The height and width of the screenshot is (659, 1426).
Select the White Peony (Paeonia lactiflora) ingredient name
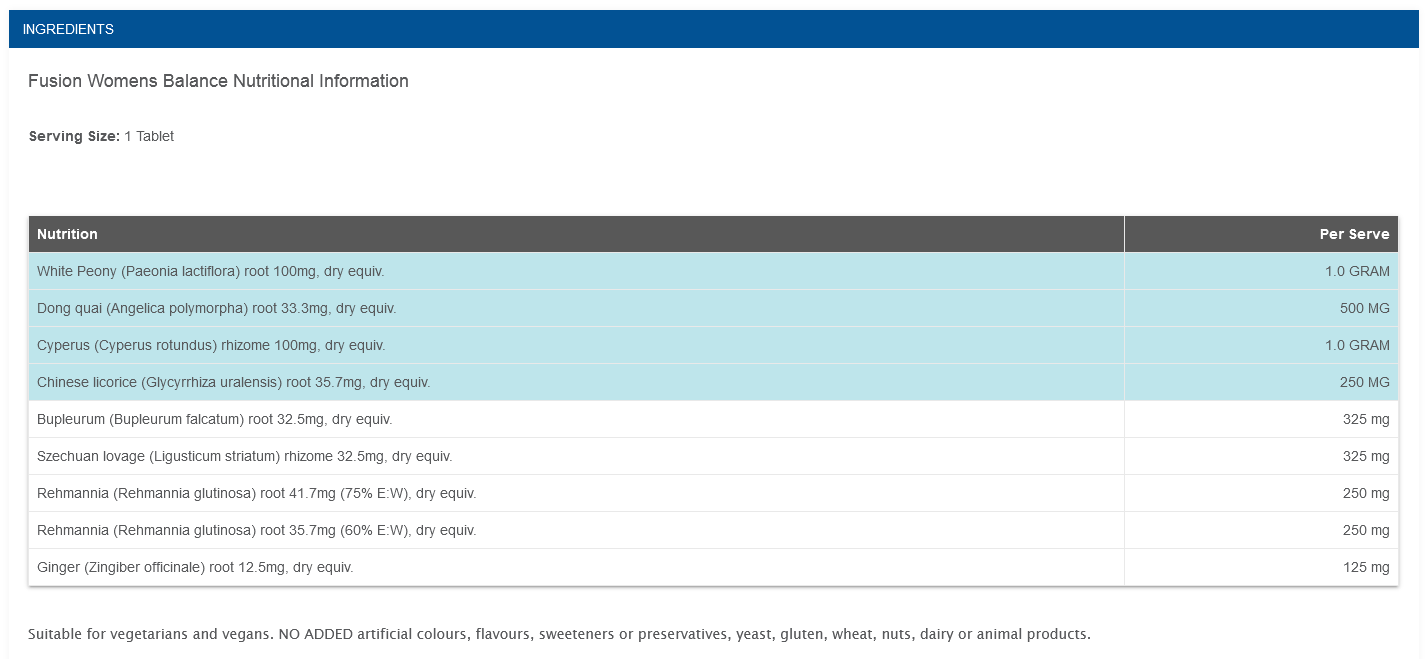tap(210, 271)
